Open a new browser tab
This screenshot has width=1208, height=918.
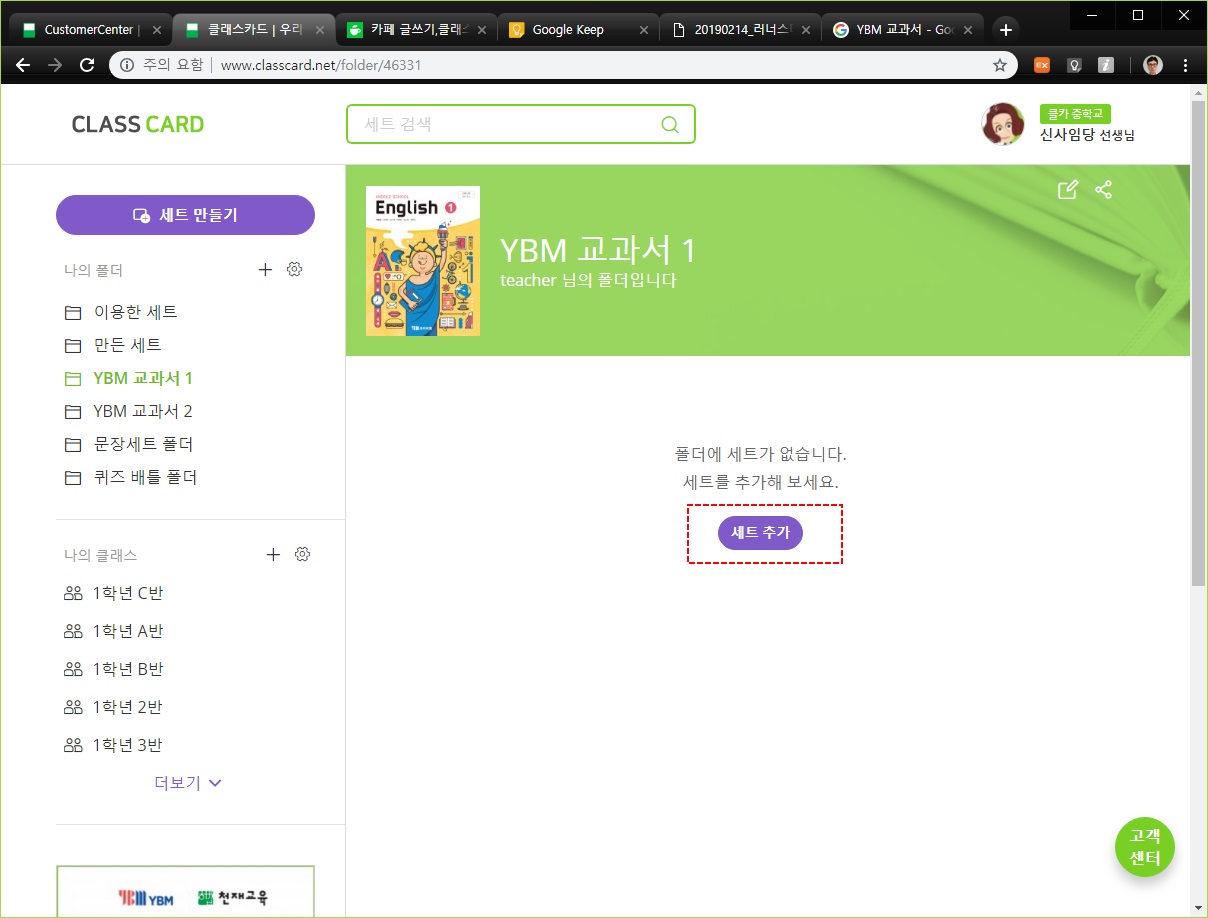pyautogui.click(x=1006, y=30)
